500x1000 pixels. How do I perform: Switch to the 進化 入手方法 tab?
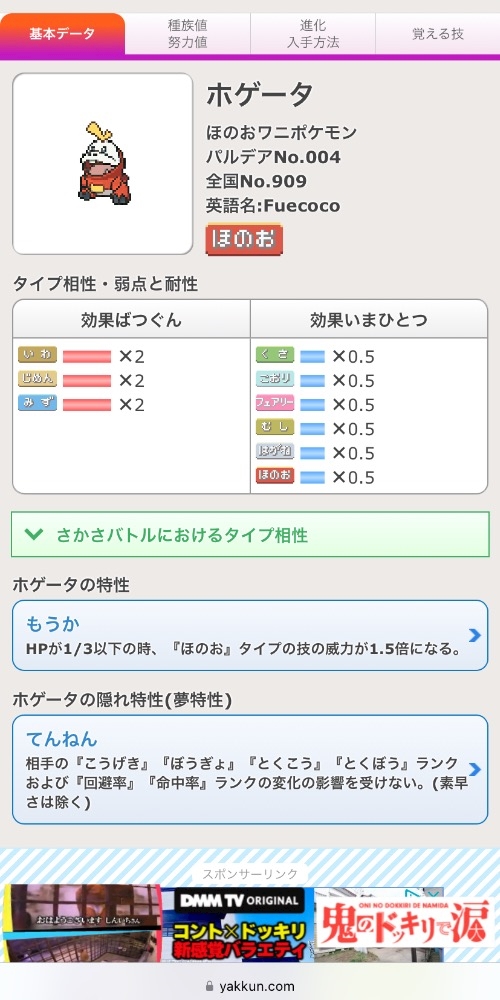(312, 34)
